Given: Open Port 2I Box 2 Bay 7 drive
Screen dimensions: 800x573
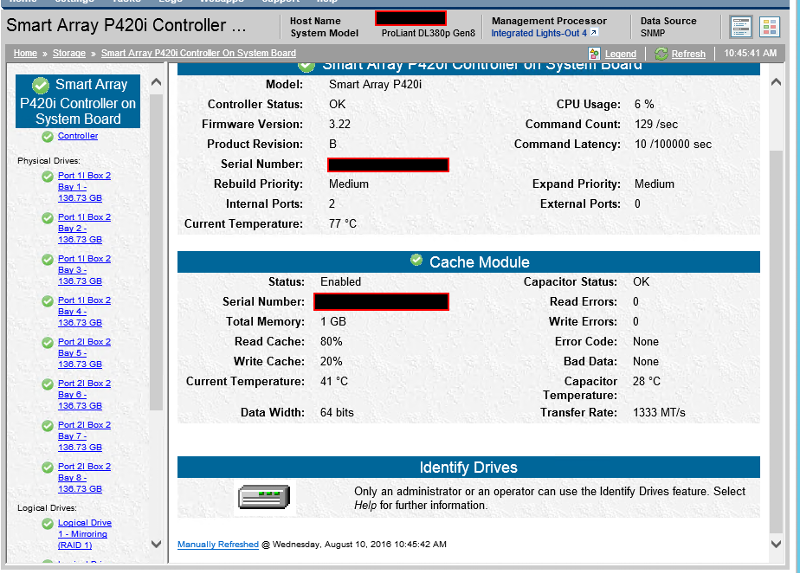Looking at the screenshot, I should pos(84,436).
